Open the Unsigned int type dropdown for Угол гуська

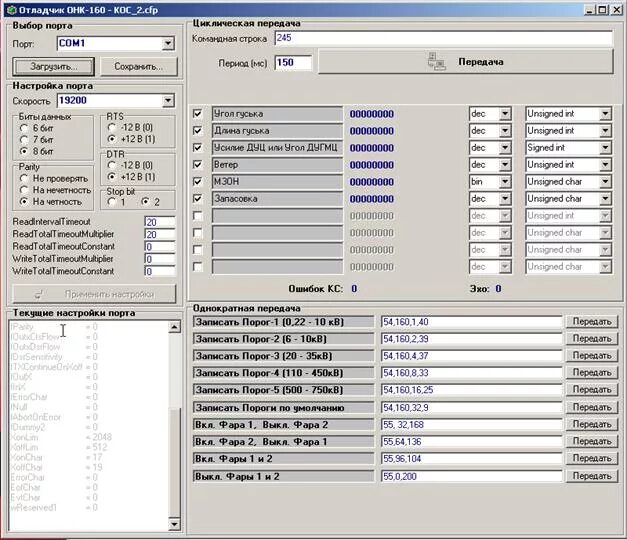click(605, 114)
